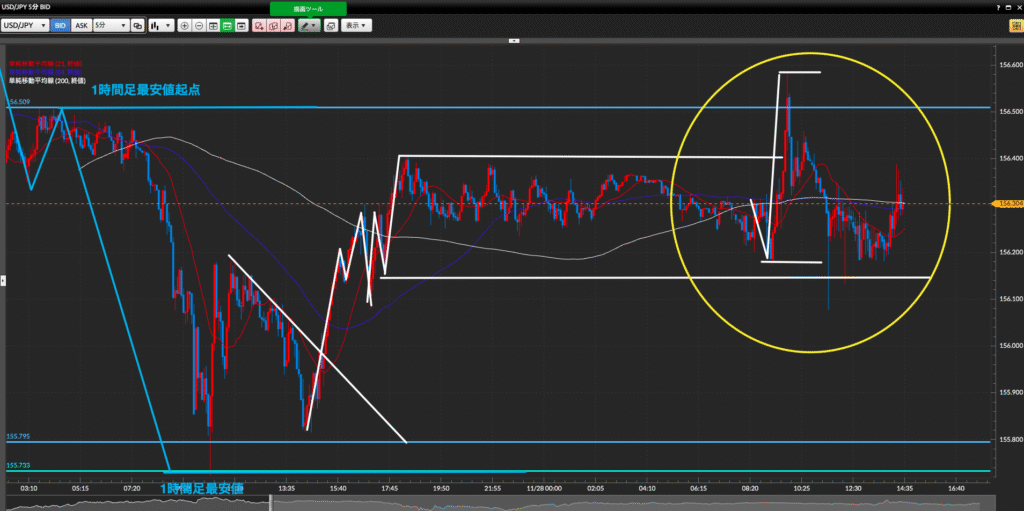Image resolution: width=1024 pixels, height=511 pixels.
Task: Click the panel icon right of green button
Action: point(242,25)
